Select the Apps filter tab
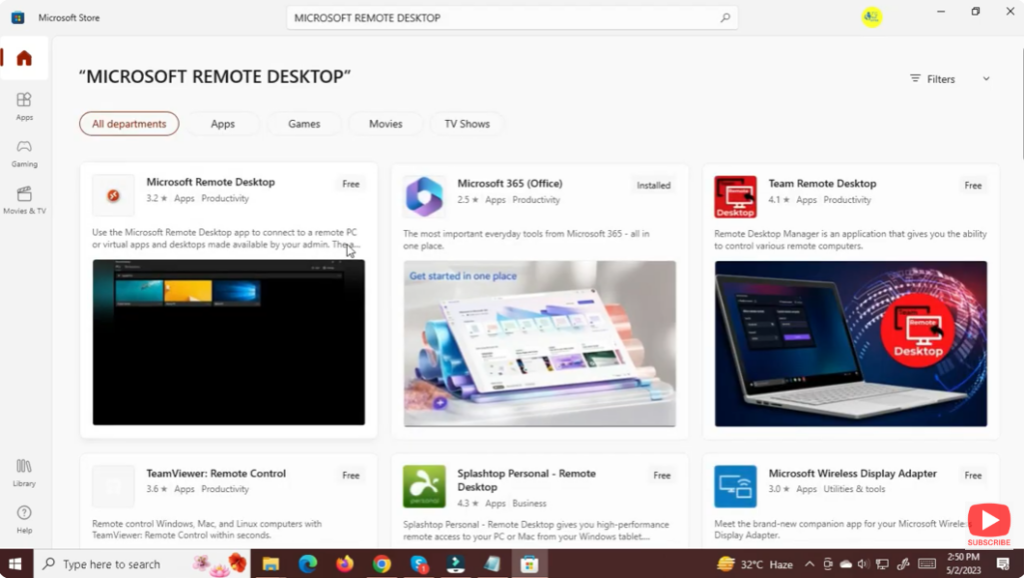Viewport: 1024px width, 578px height. point(223,123)
